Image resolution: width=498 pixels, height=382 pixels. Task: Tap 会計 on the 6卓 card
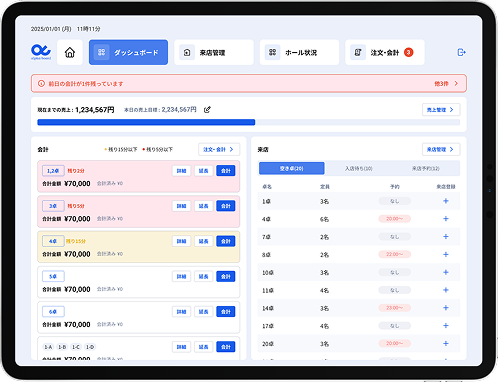pos(226,312)
